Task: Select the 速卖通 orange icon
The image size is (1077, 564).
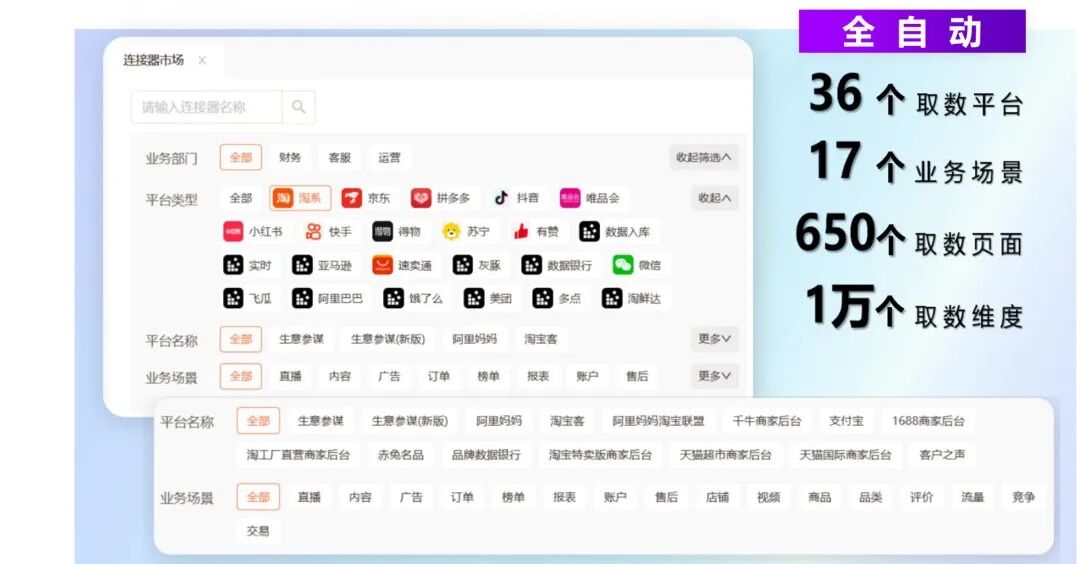Action: point(382,264)
